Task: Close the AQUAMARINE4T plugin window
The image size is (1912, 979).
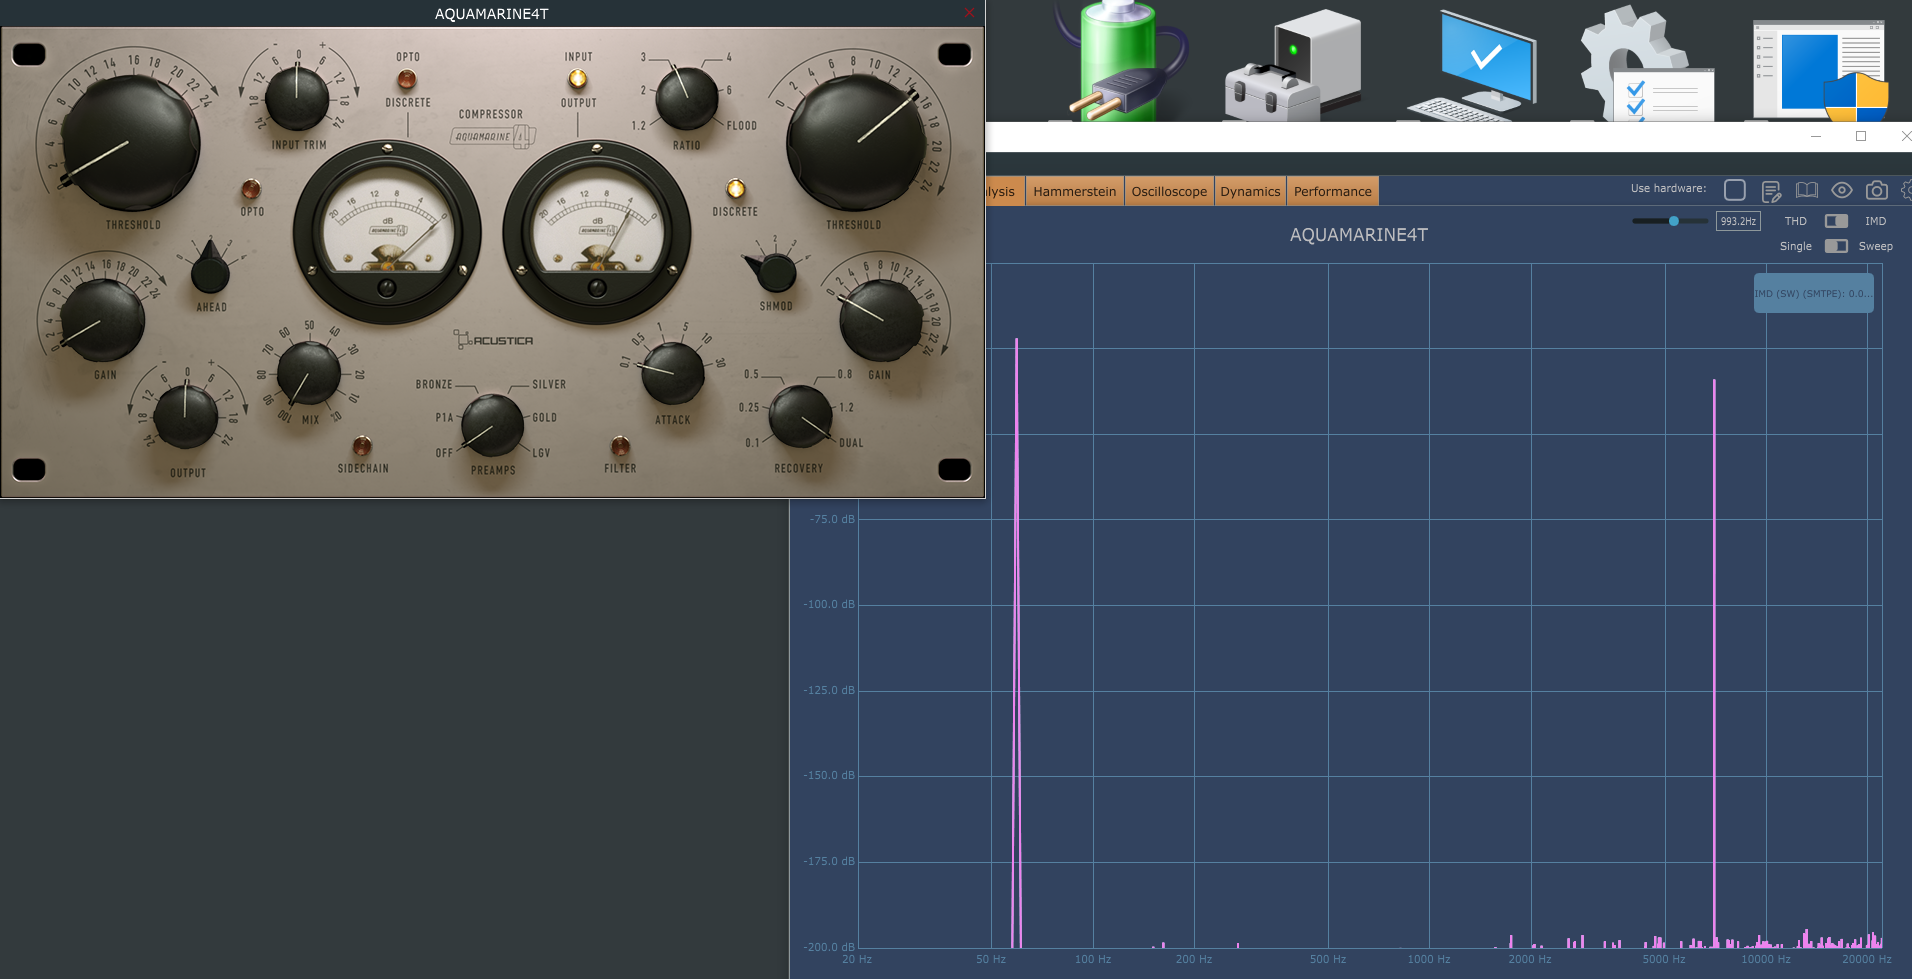Action: pos(969,13)
